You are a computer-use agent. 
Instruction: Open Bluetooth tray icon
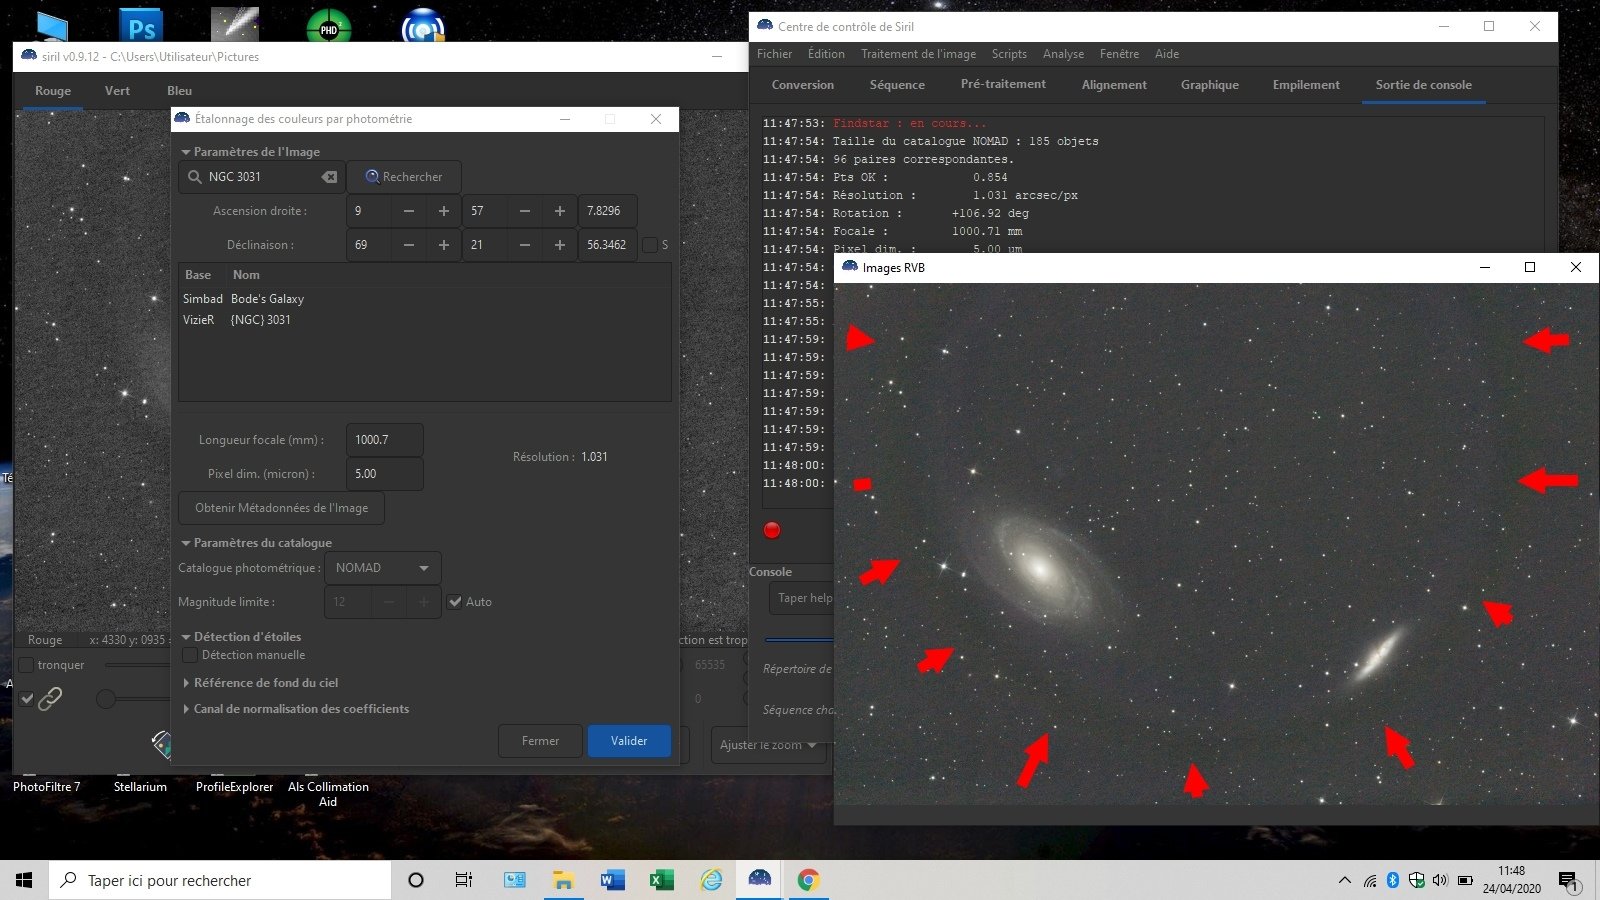[x=1393, y=880]
